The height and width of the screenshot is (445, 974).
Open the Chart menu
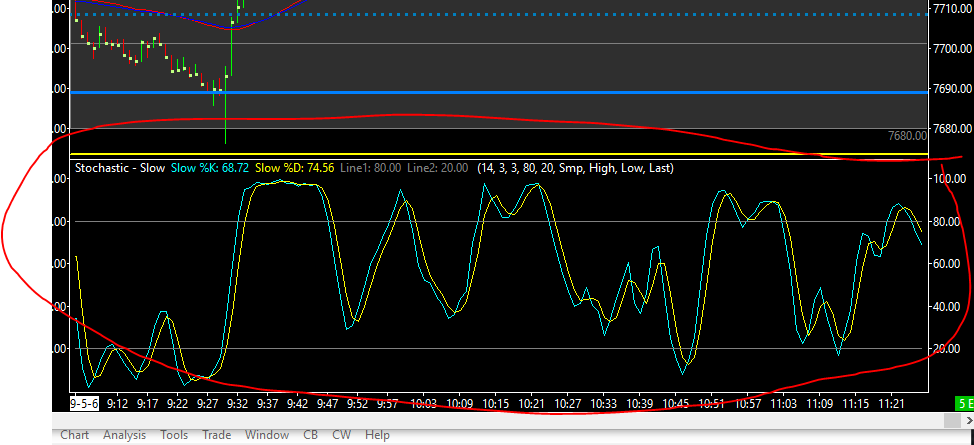[75, 435]
